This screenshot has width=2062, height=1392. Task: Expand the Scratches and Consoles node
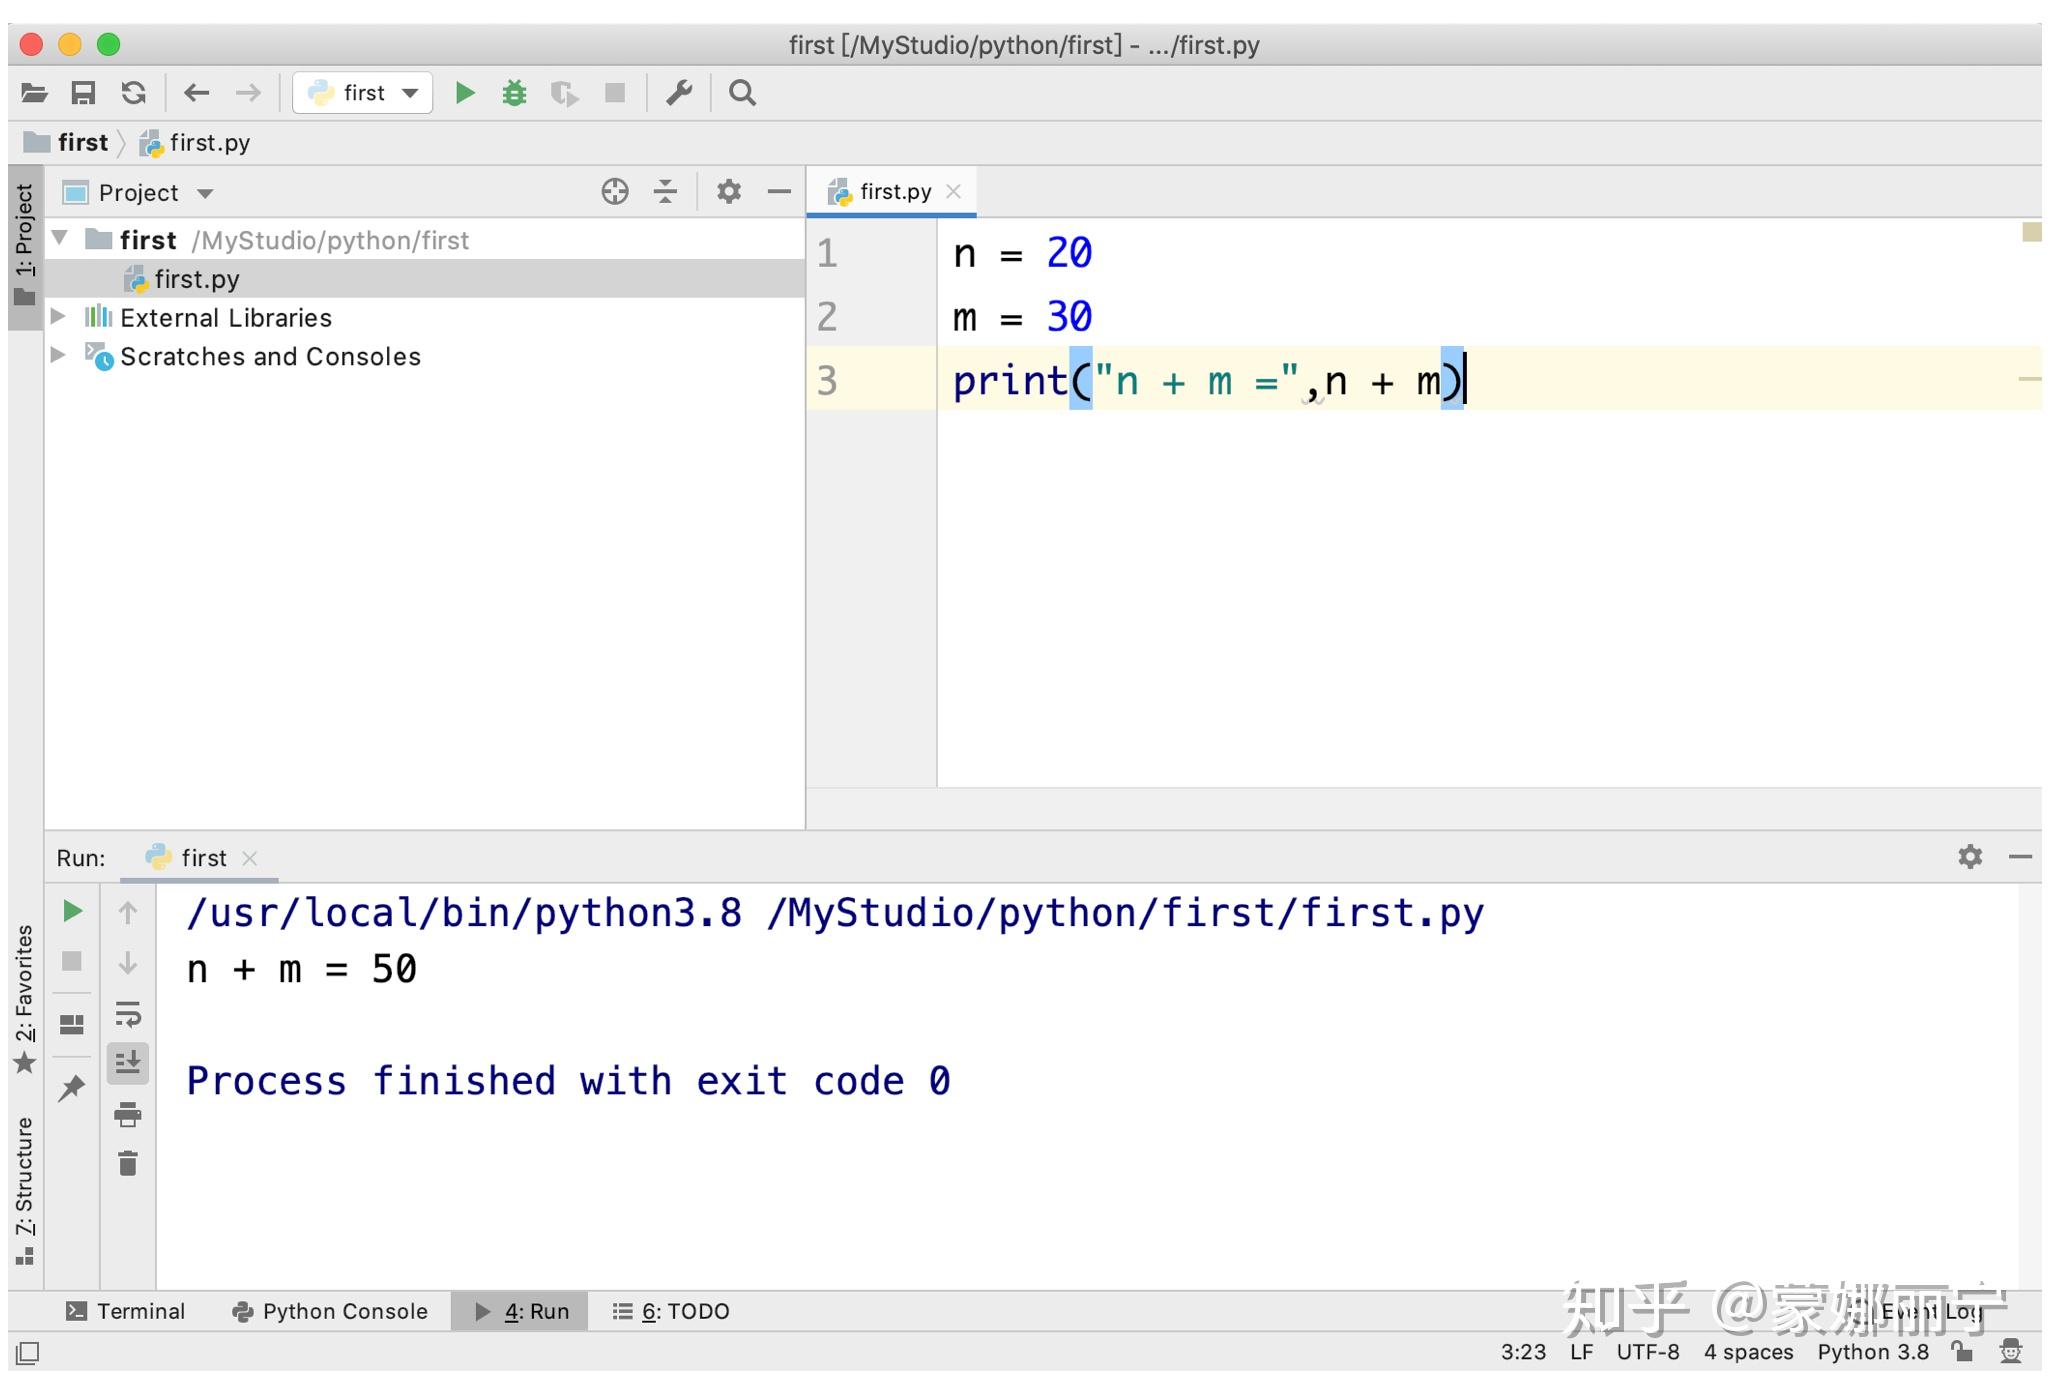pyautogui.click(x=58, y=356)
